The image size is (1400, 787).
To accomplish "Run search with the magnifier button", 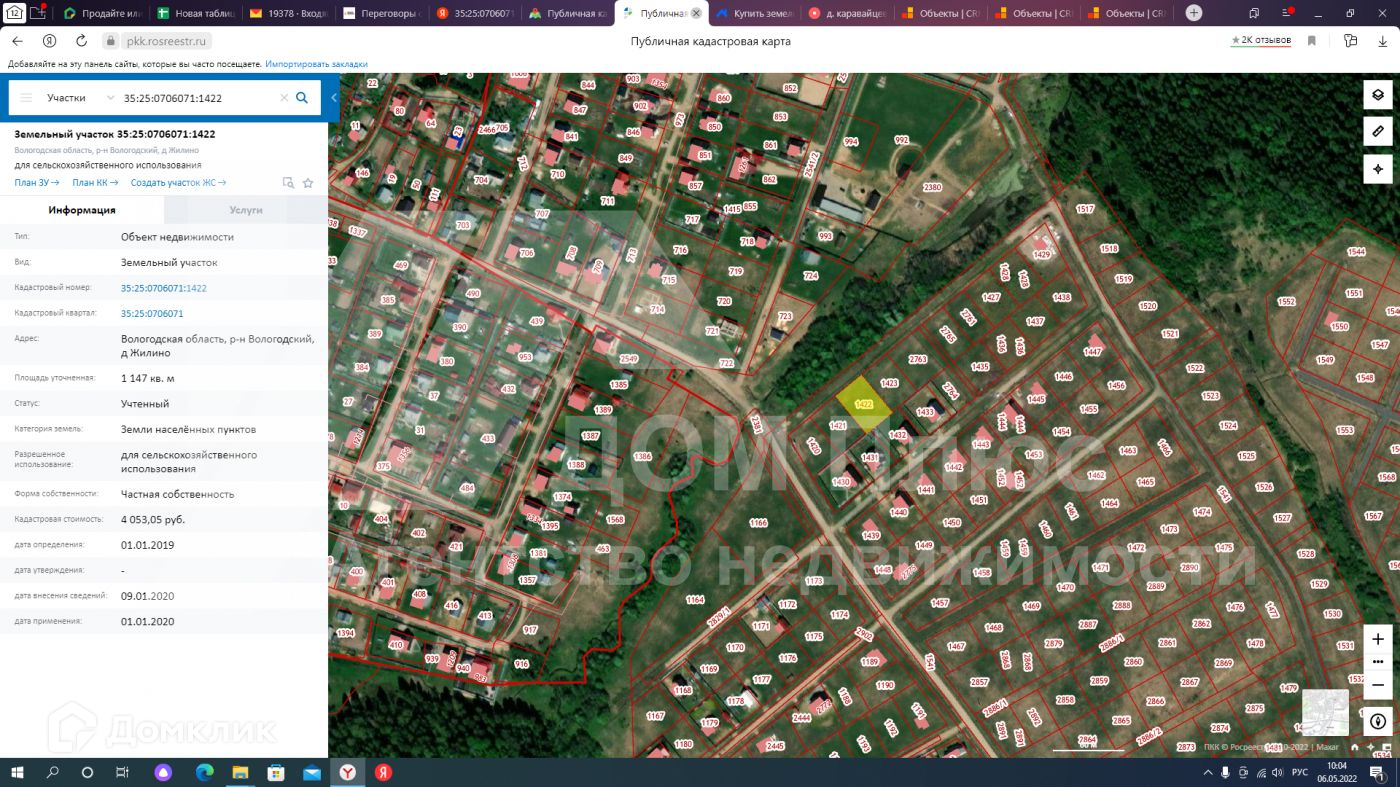I will coord(302,98).
